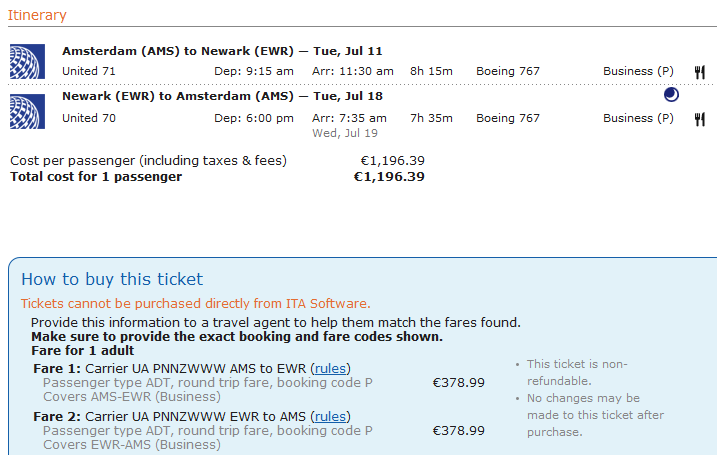Click the Fare 1 price €378.99
Screen dimensions: 717x455
[458, 382]
